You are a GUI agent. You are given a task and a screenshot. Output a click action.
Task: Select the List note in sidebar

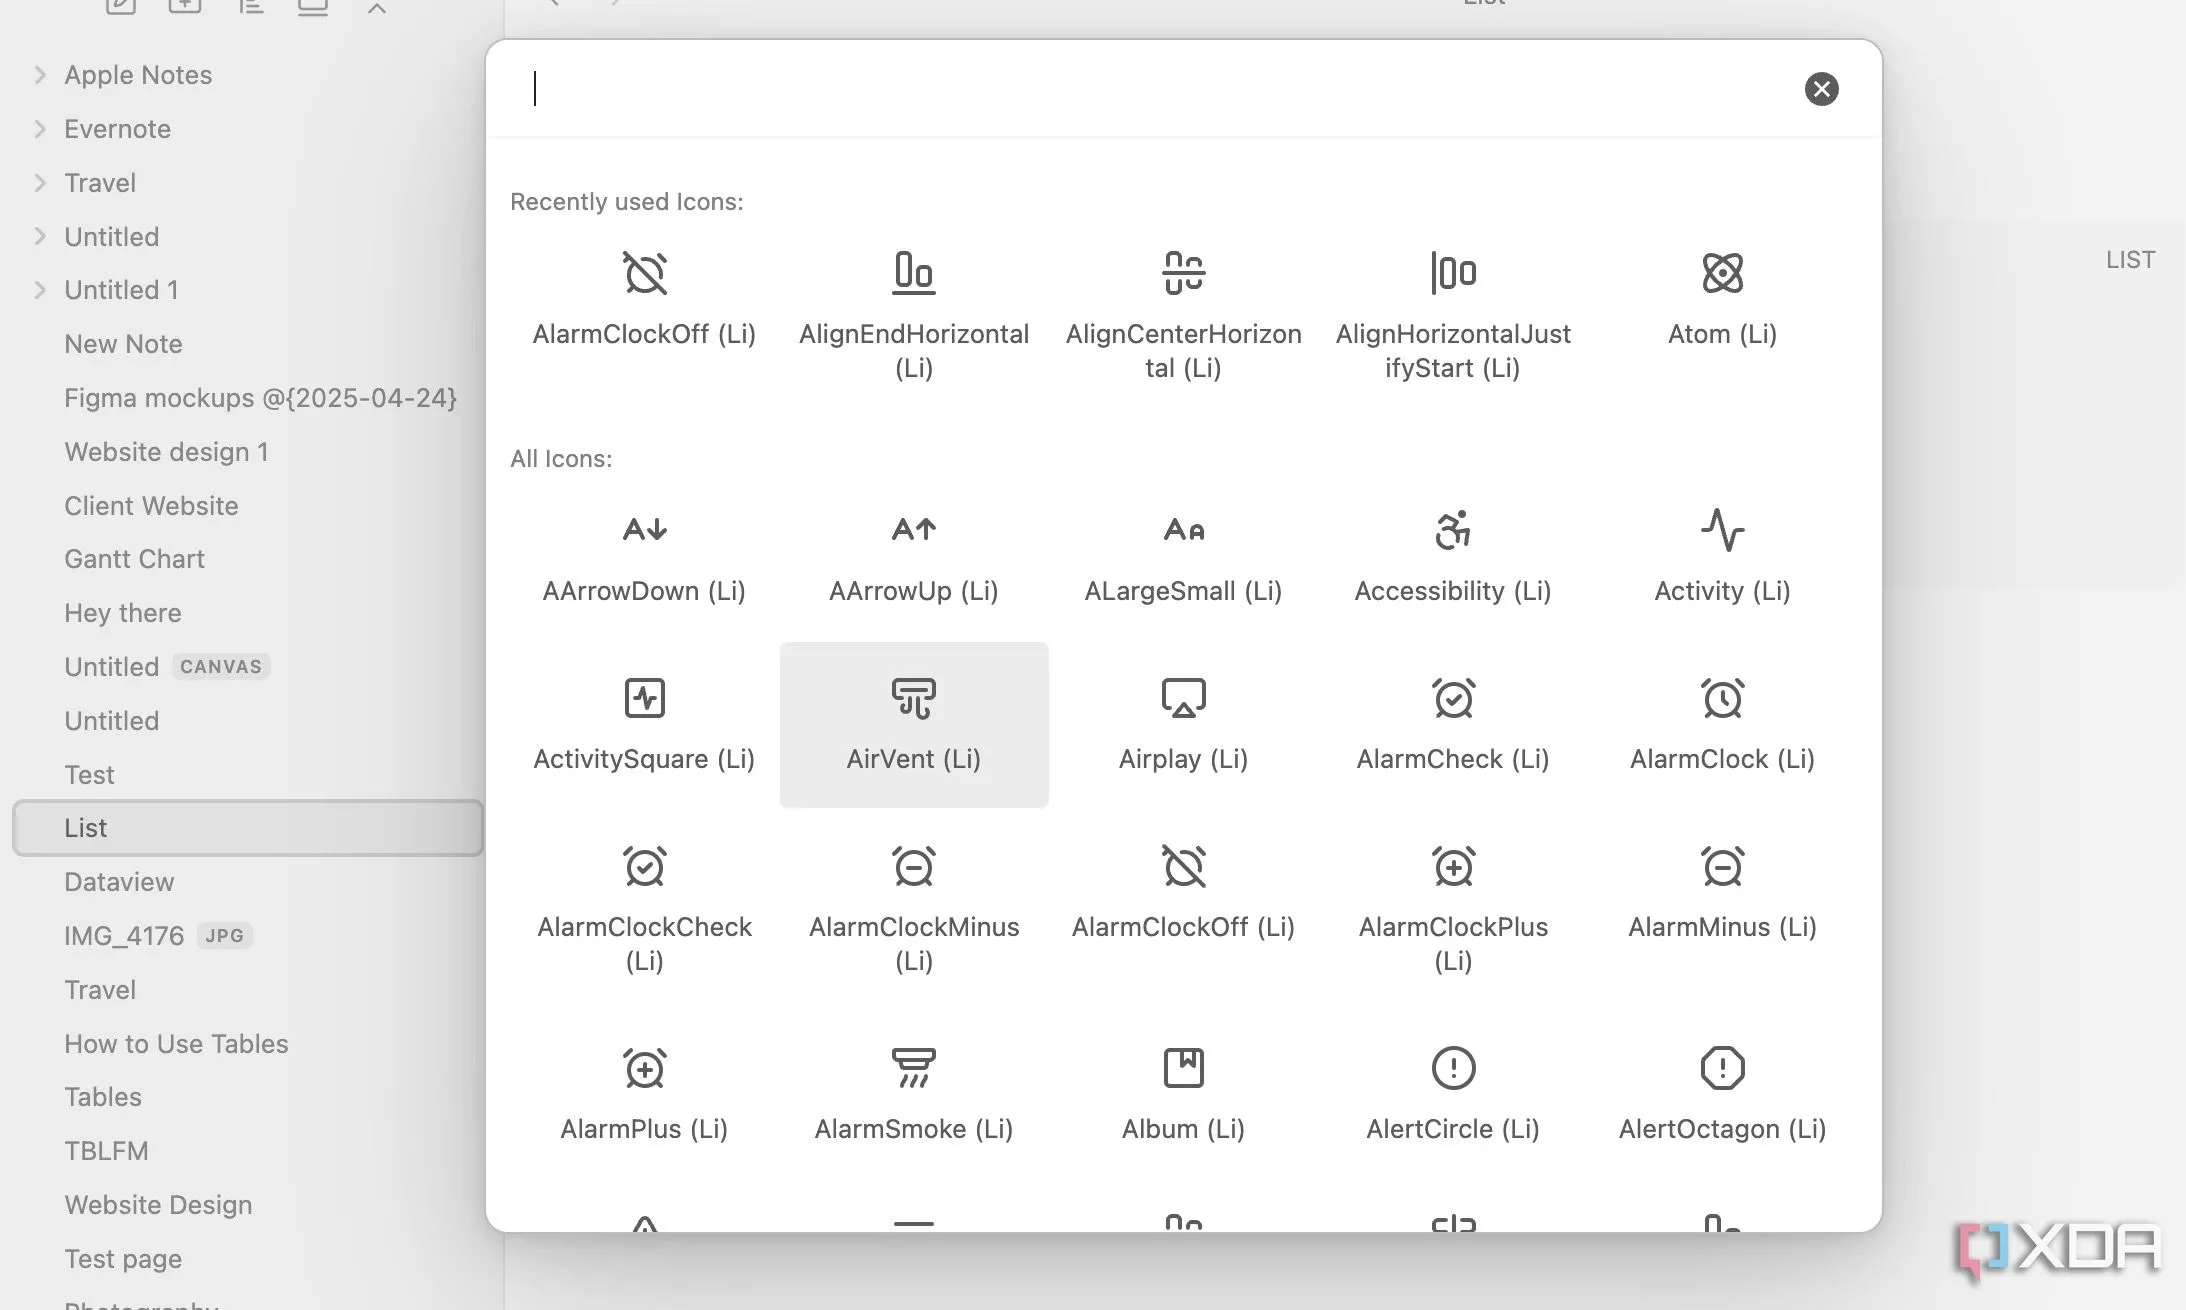point(248,828)
